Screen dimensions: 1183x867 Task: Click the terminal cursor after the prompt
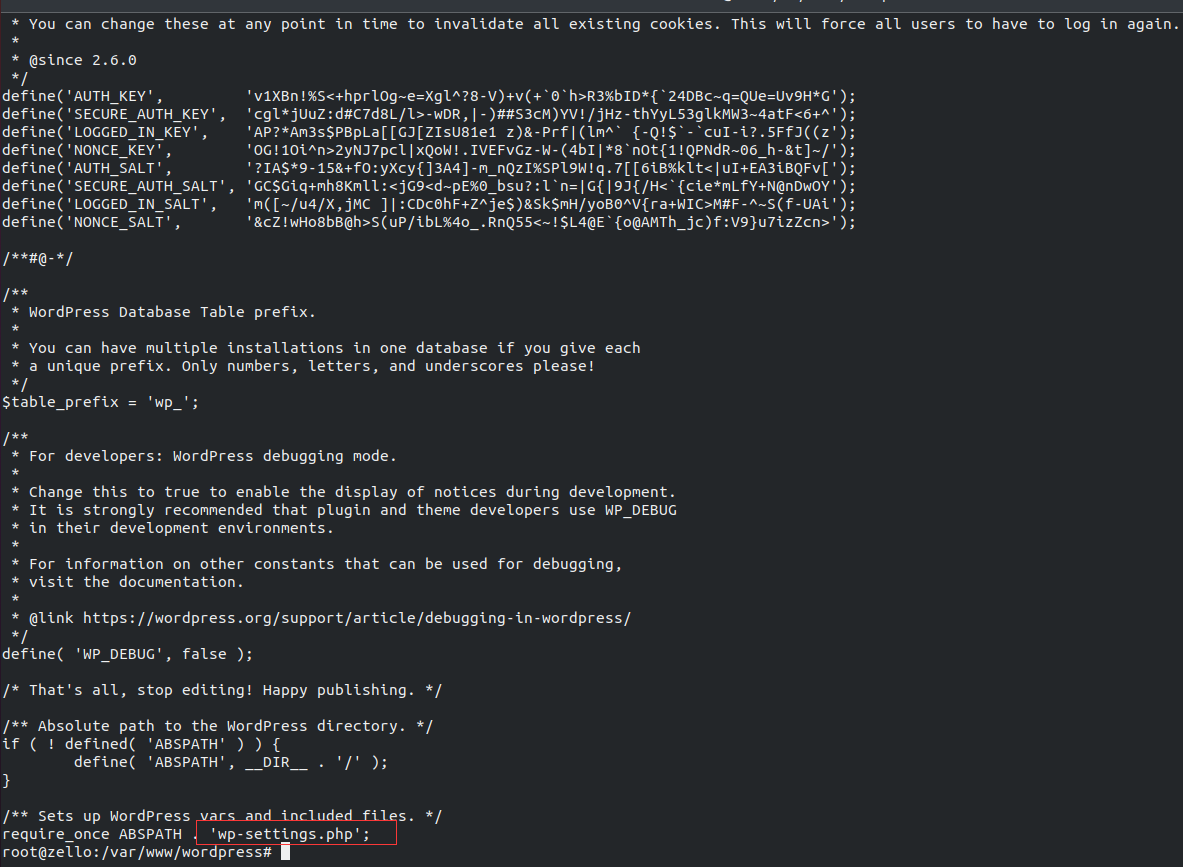(x=285, y=852)
